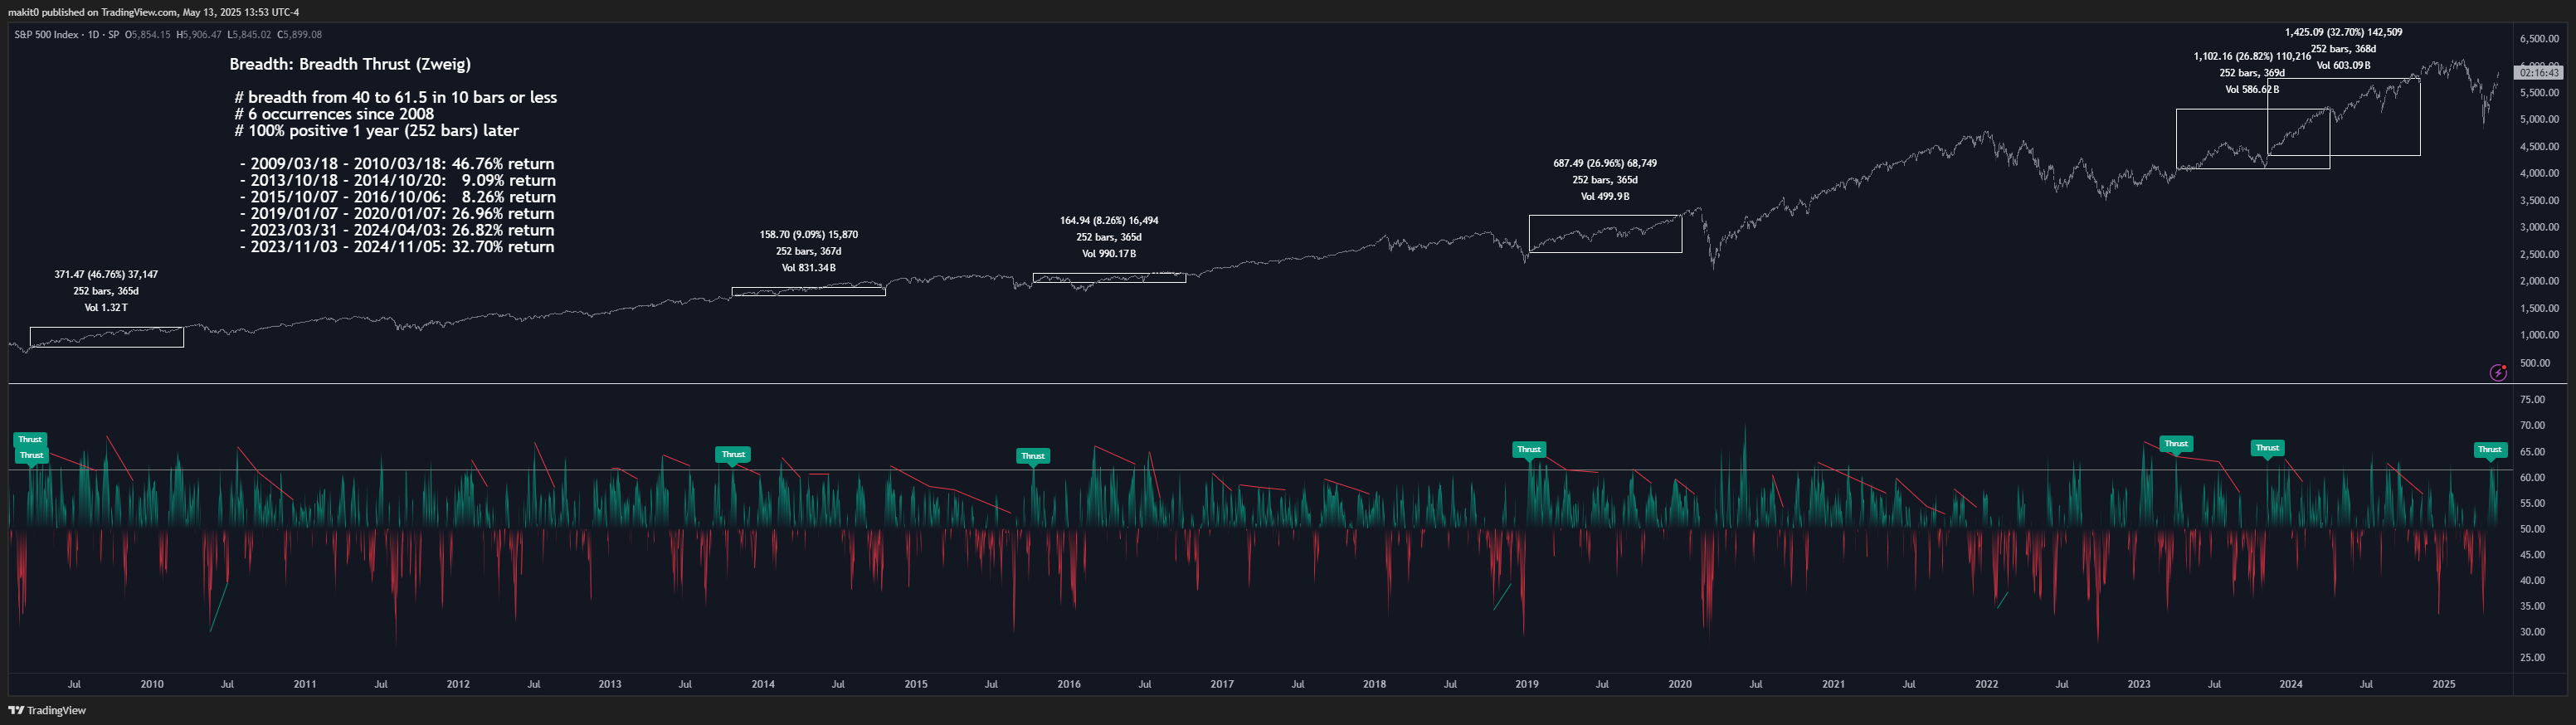2576x725 pixels.
Task: Click the 02:16:43 countdown price label
Action: coord(2539,72)
